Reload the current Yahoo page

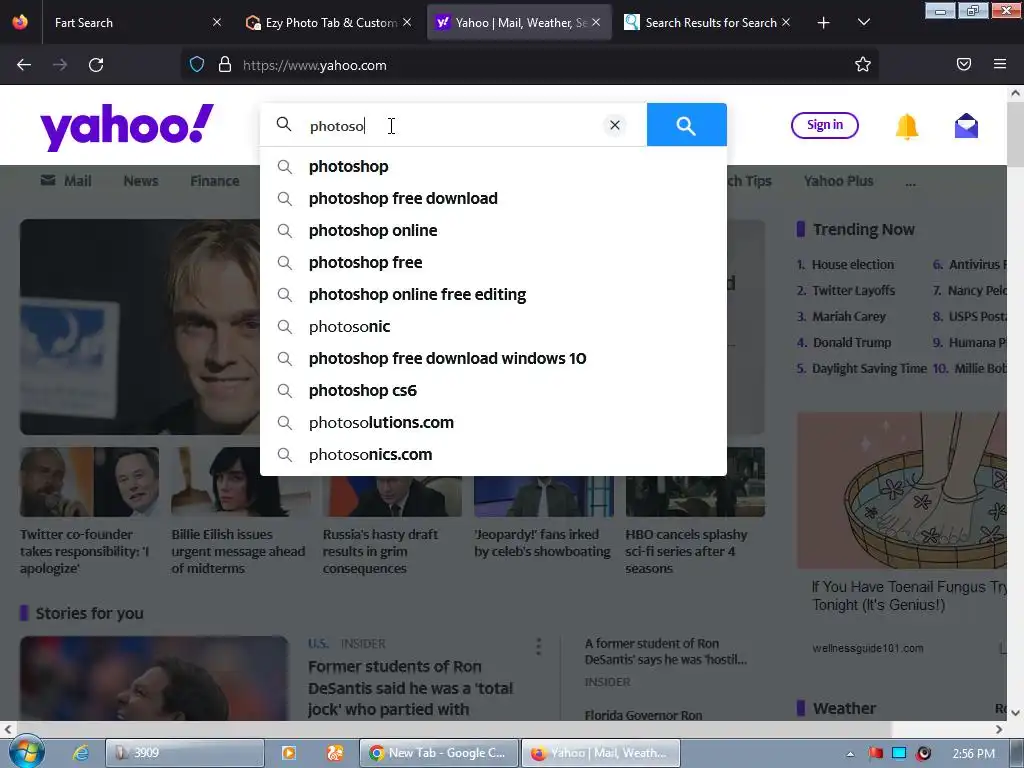[96, 65]
